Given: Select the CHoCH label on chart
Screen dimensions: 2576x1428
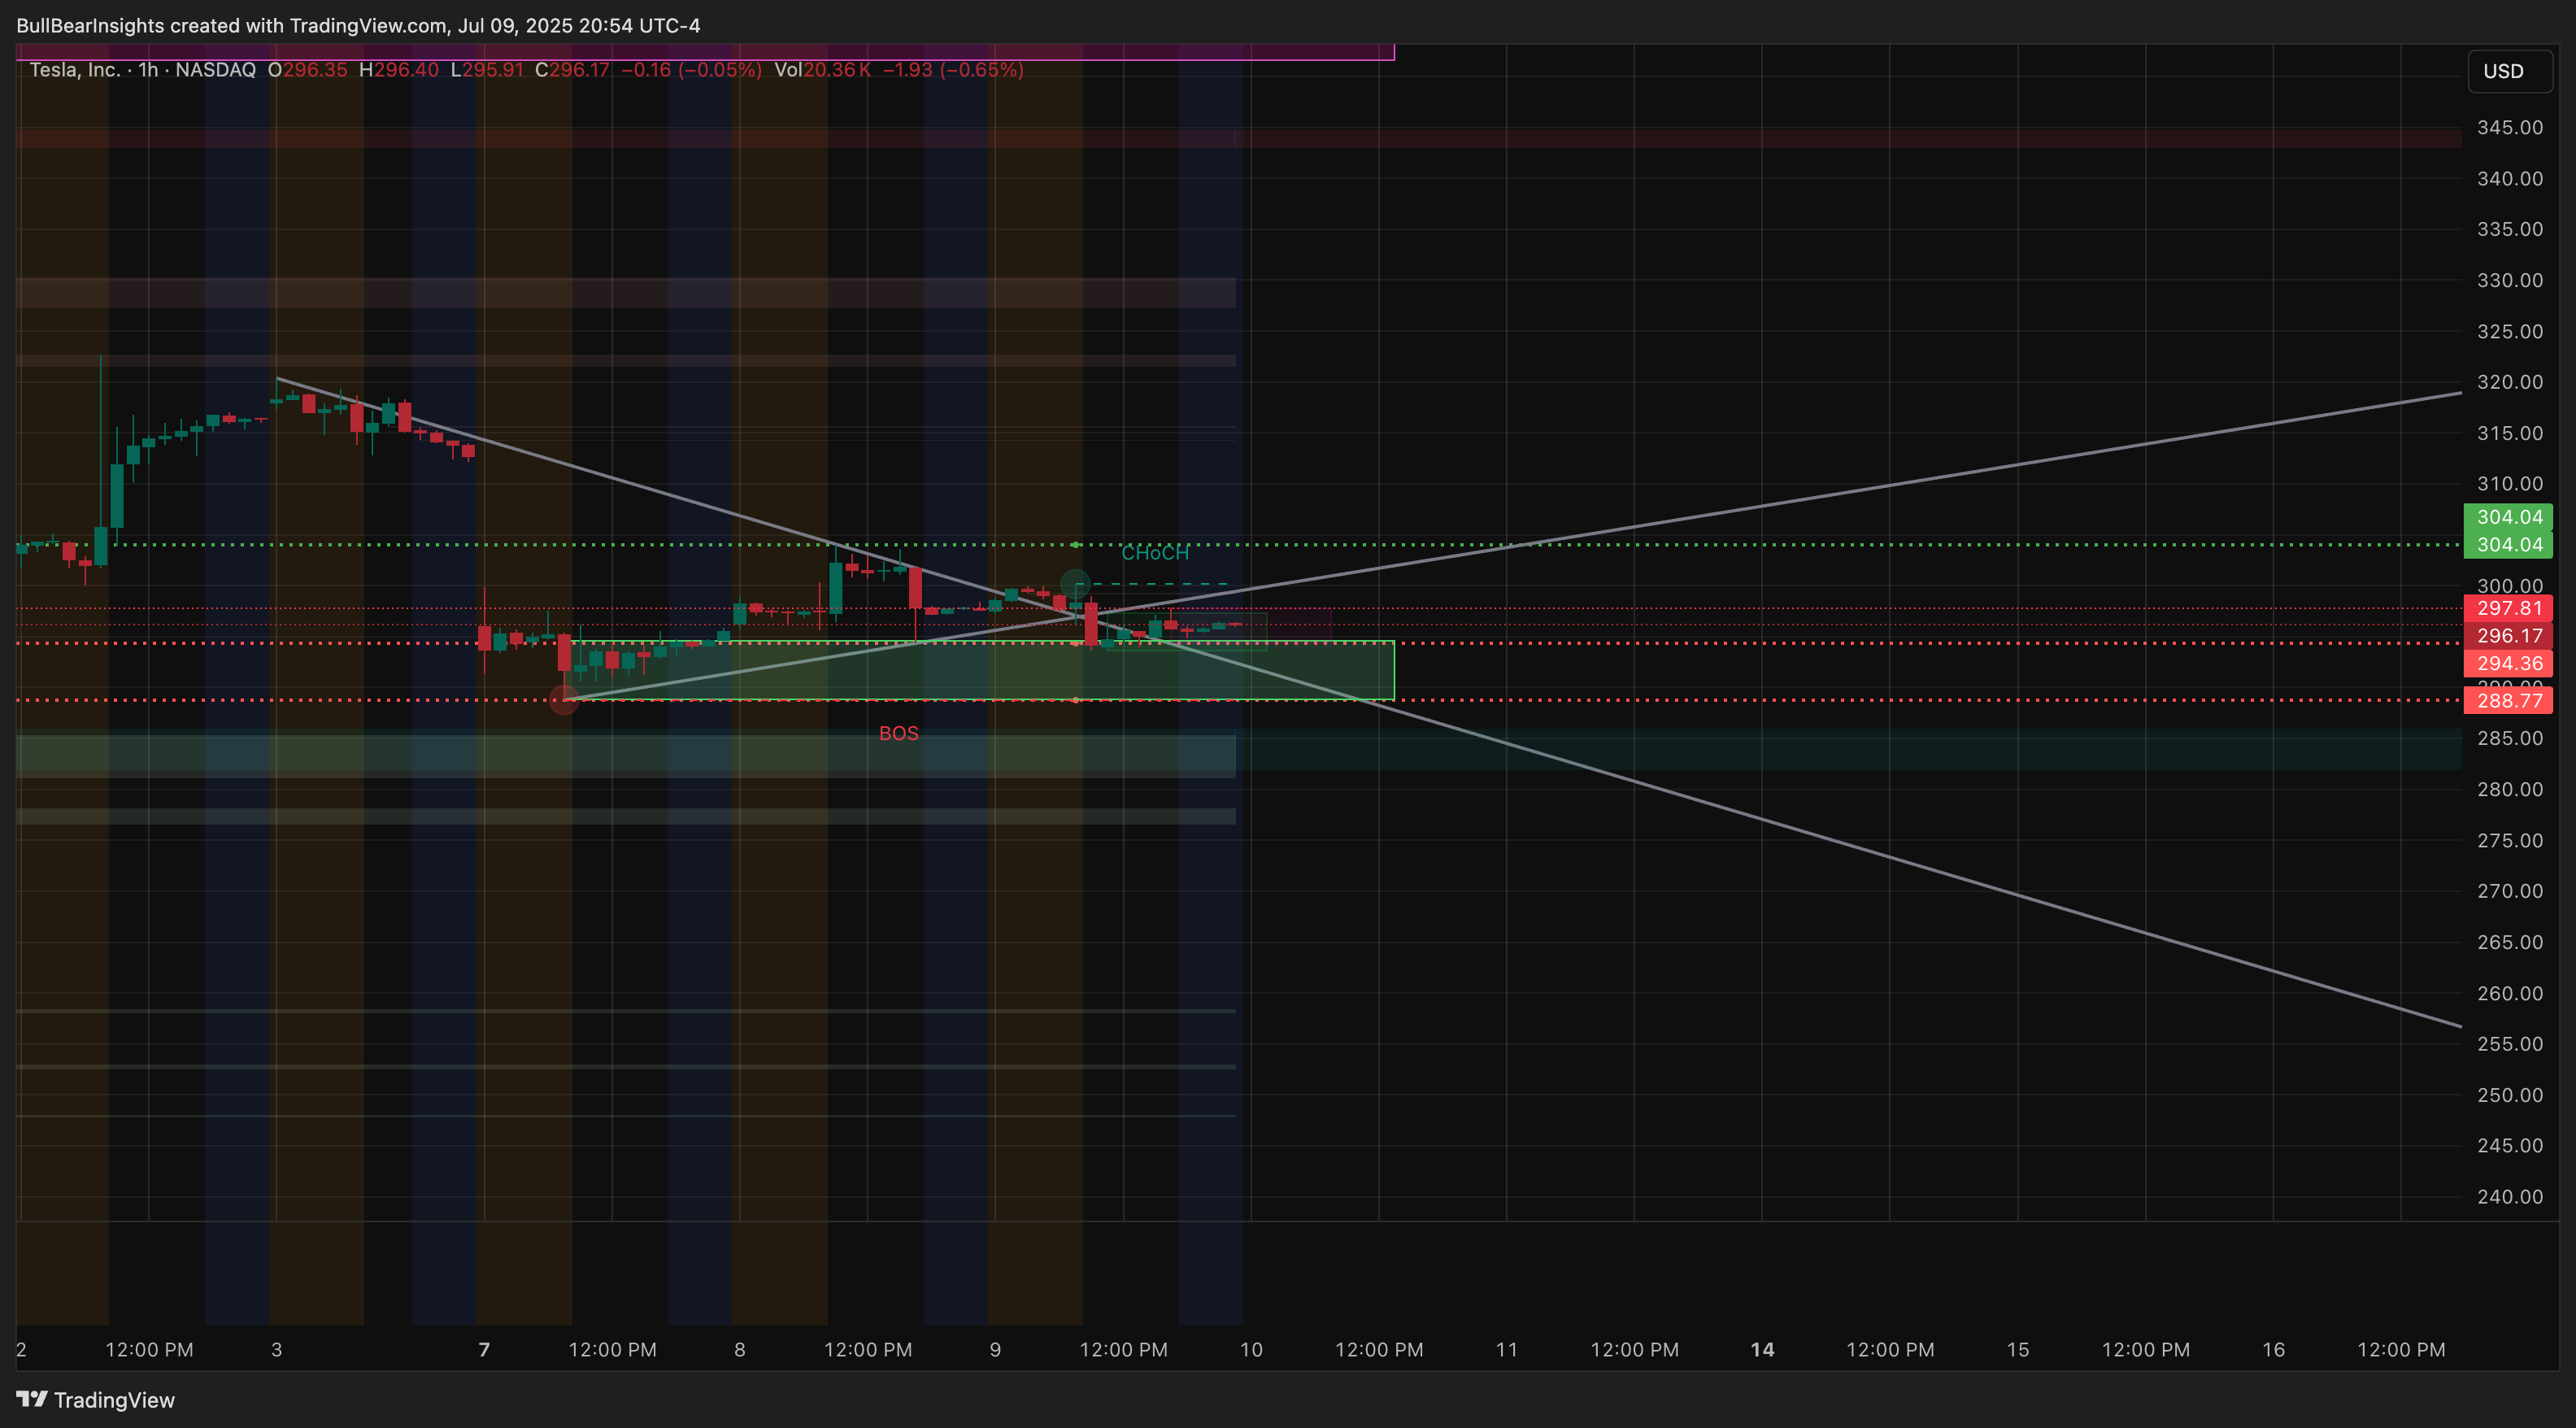Looking at the screenshot, I should 1155,553.
